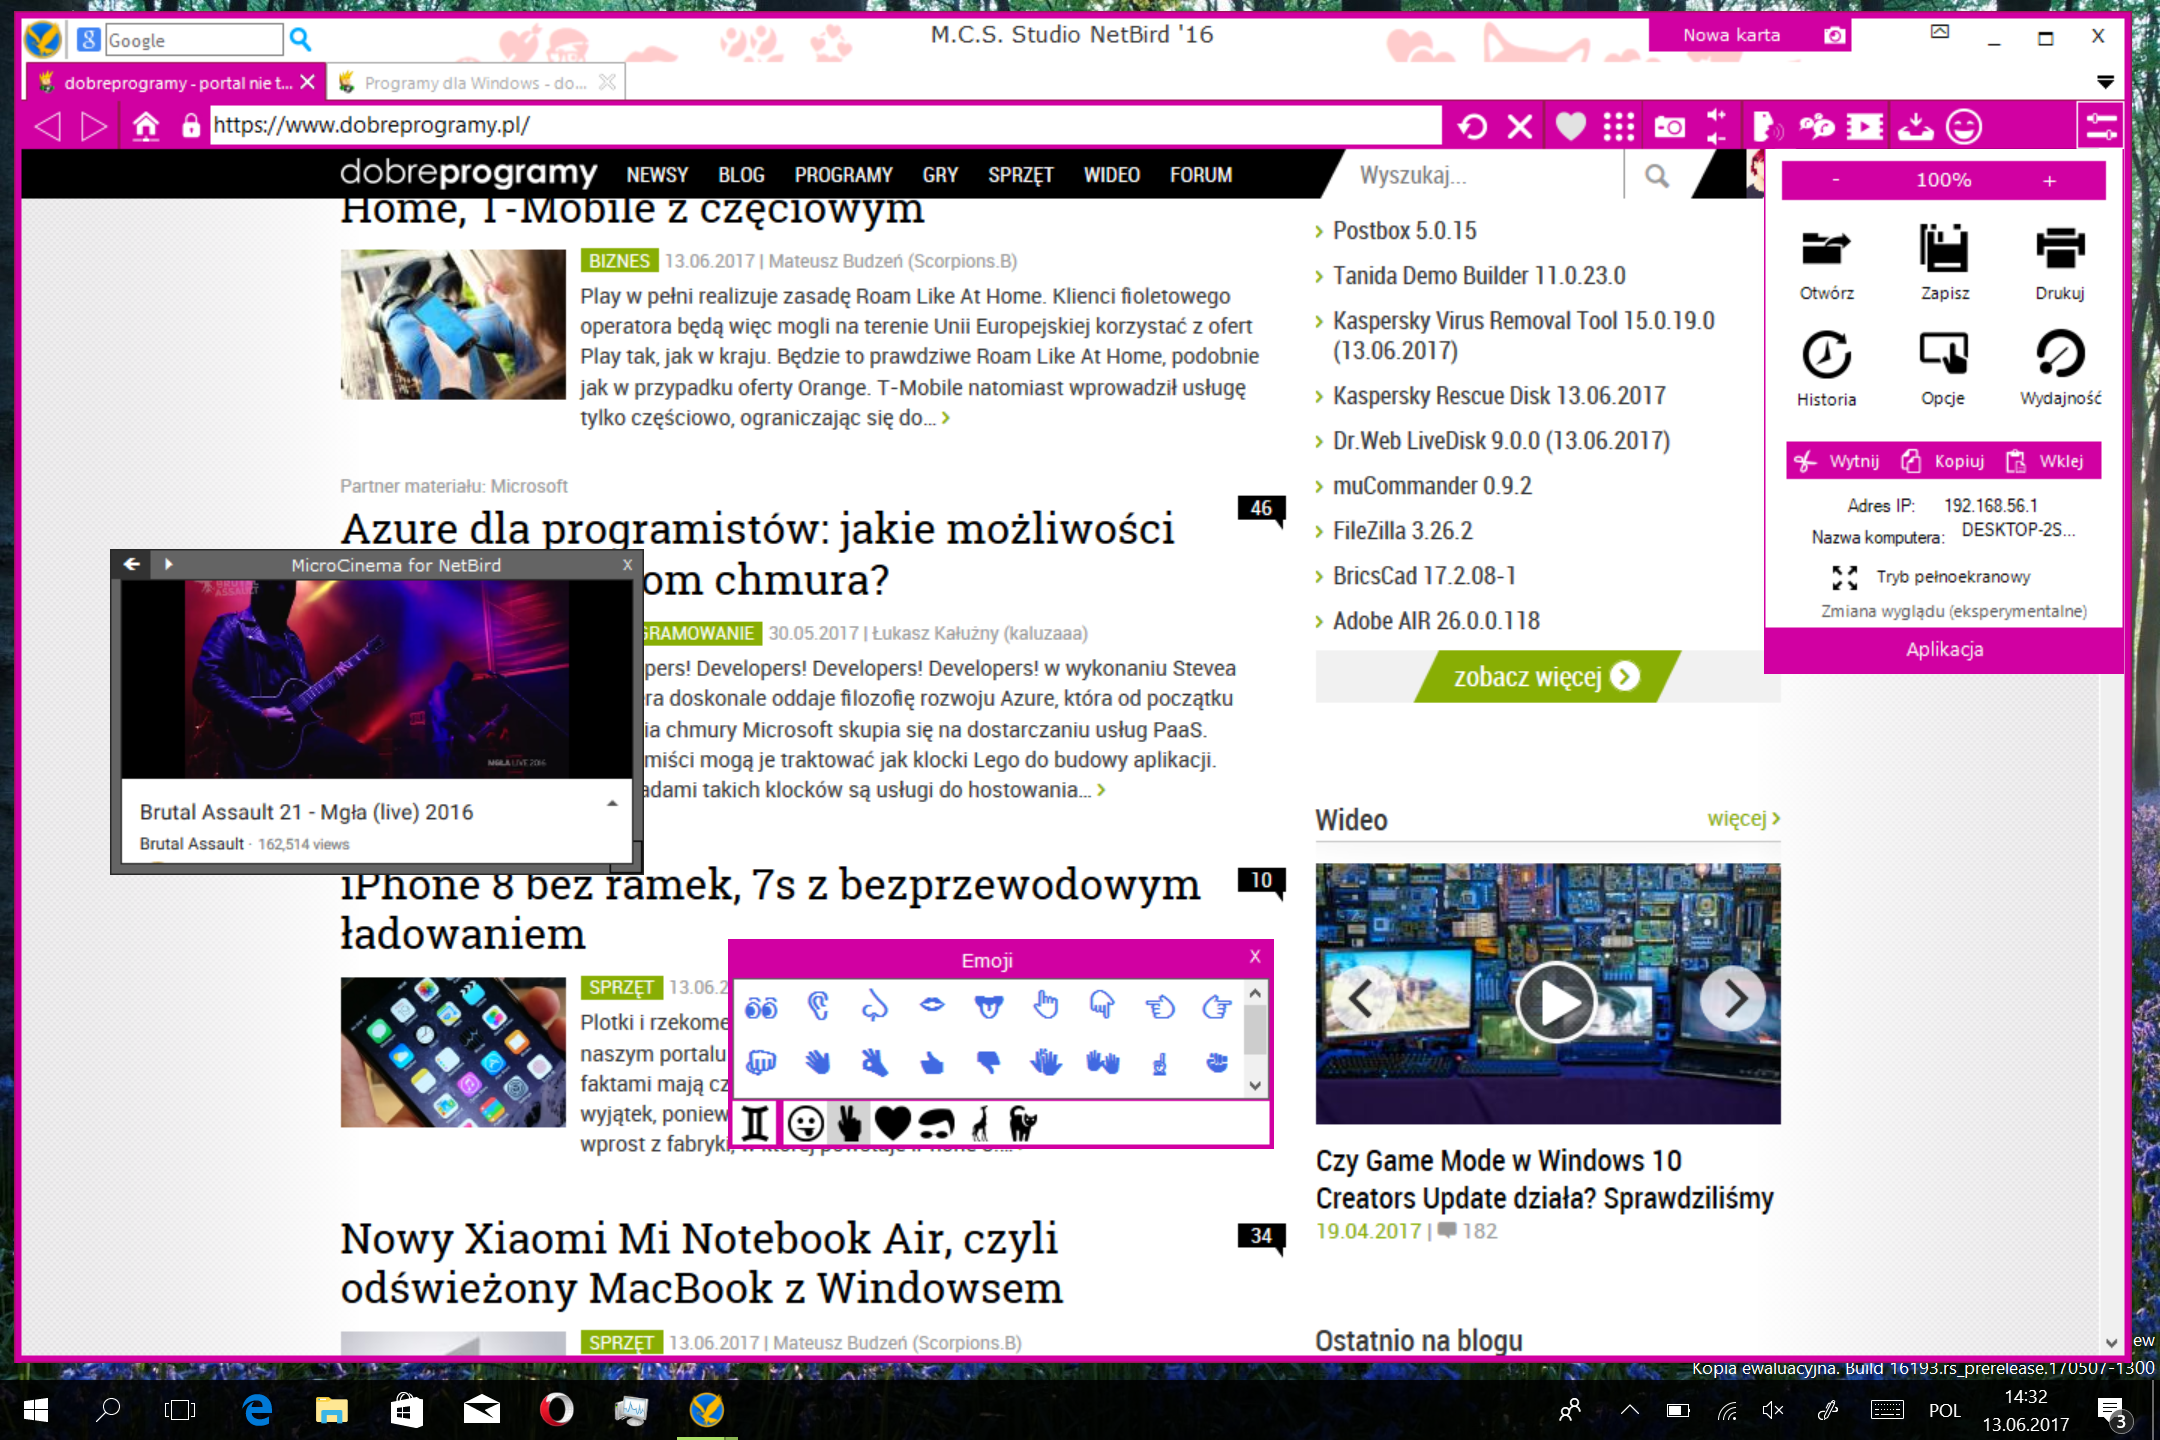2160x1440 pixels.
Task: Click the downloads tray icon
Action: click(x=1915, y=127)
